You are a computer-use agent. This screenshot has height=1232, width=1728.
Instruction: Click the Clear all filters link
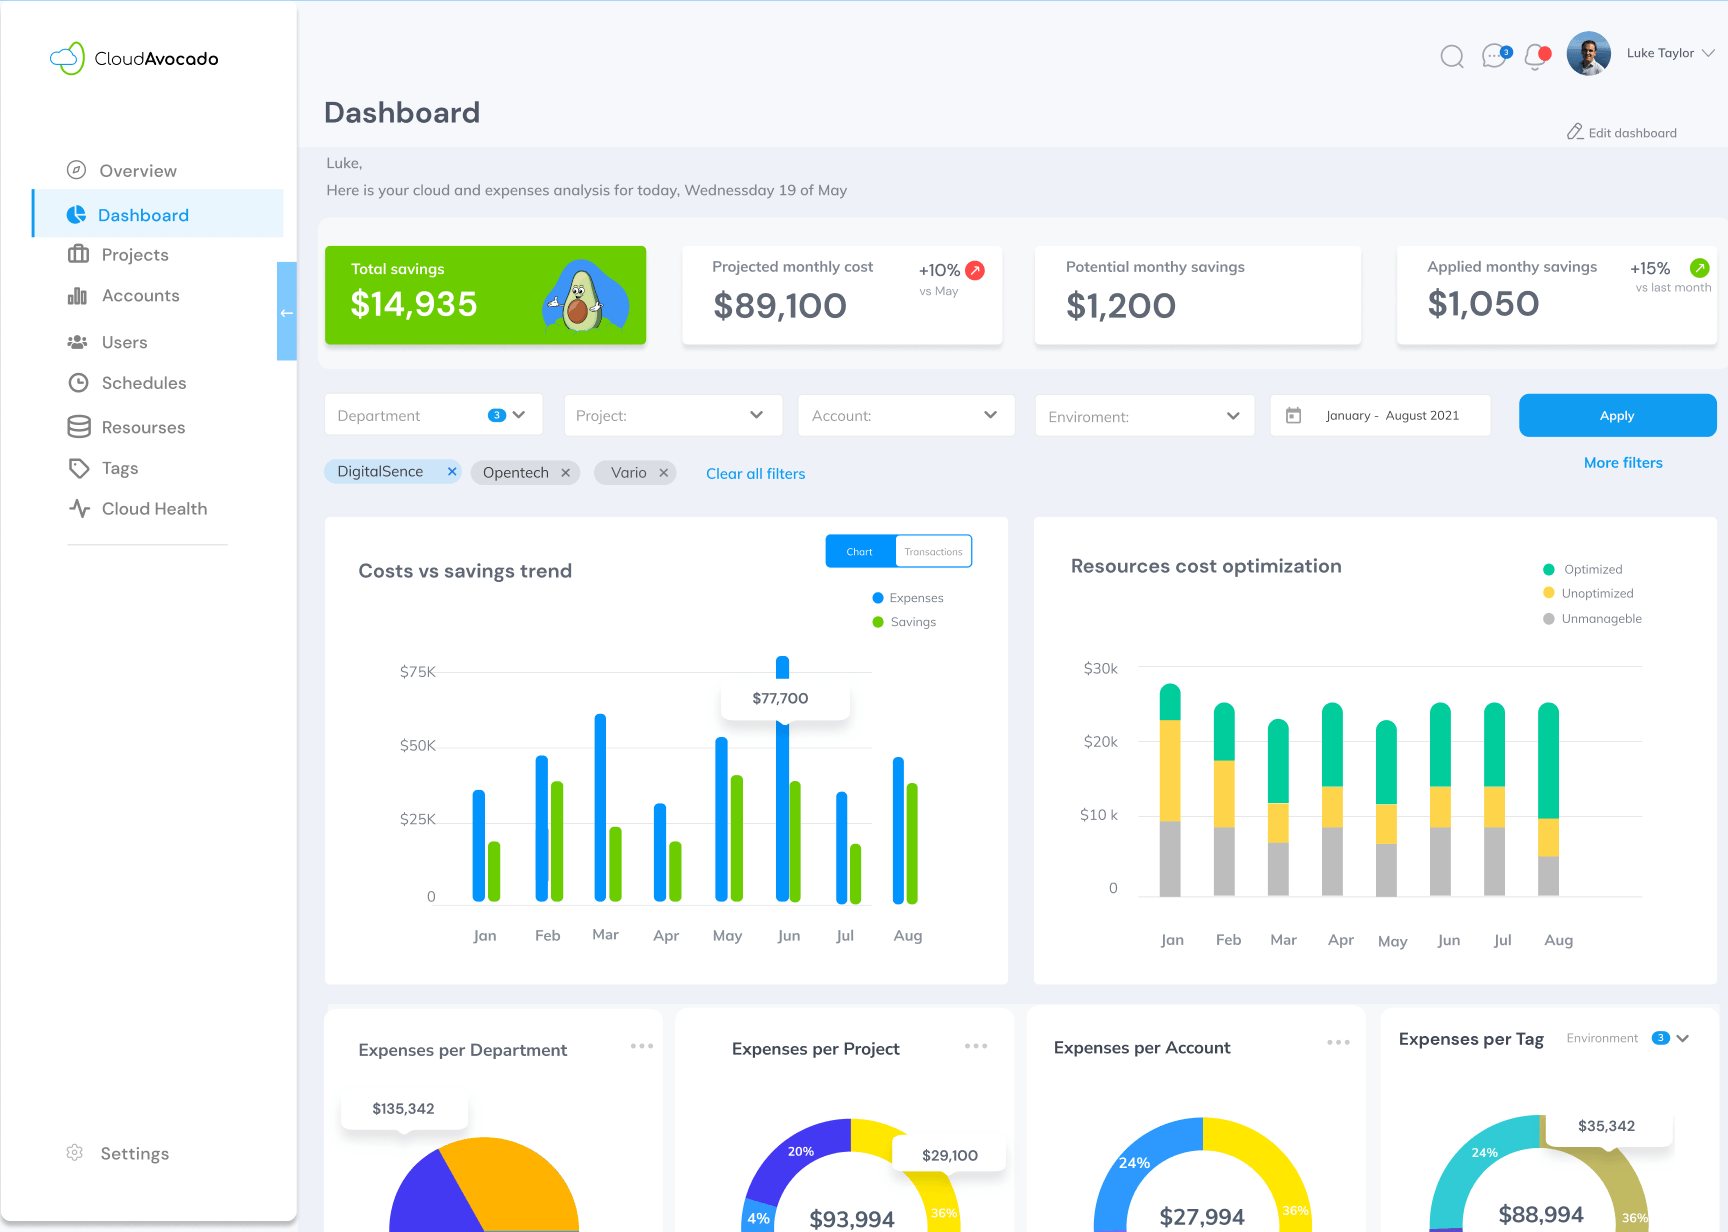click(x=755, y=474)
